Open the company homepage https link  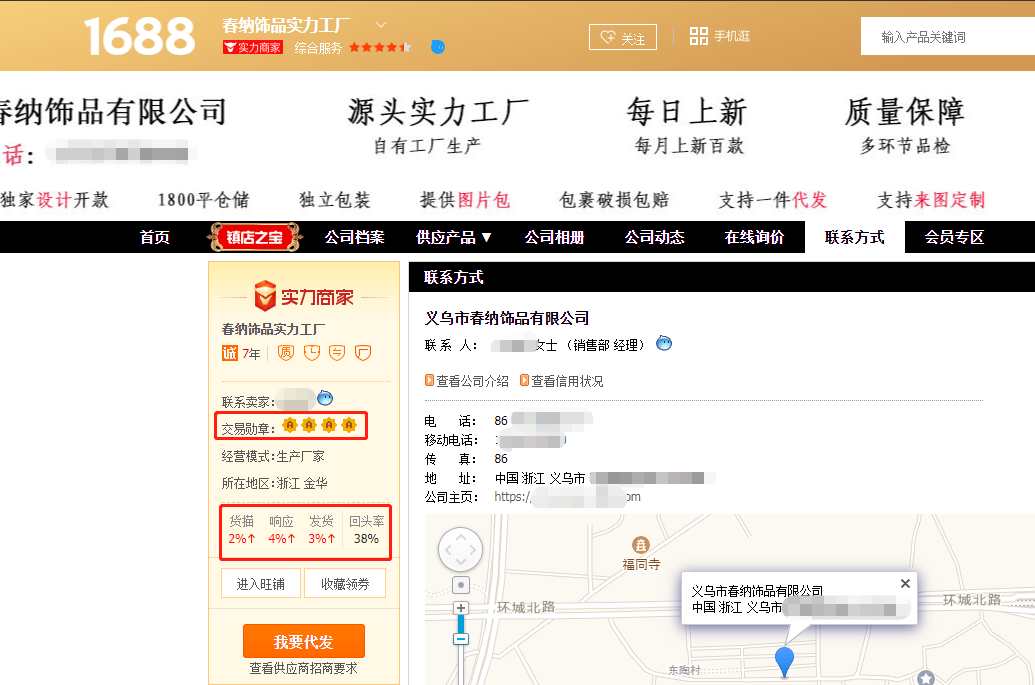567,497
